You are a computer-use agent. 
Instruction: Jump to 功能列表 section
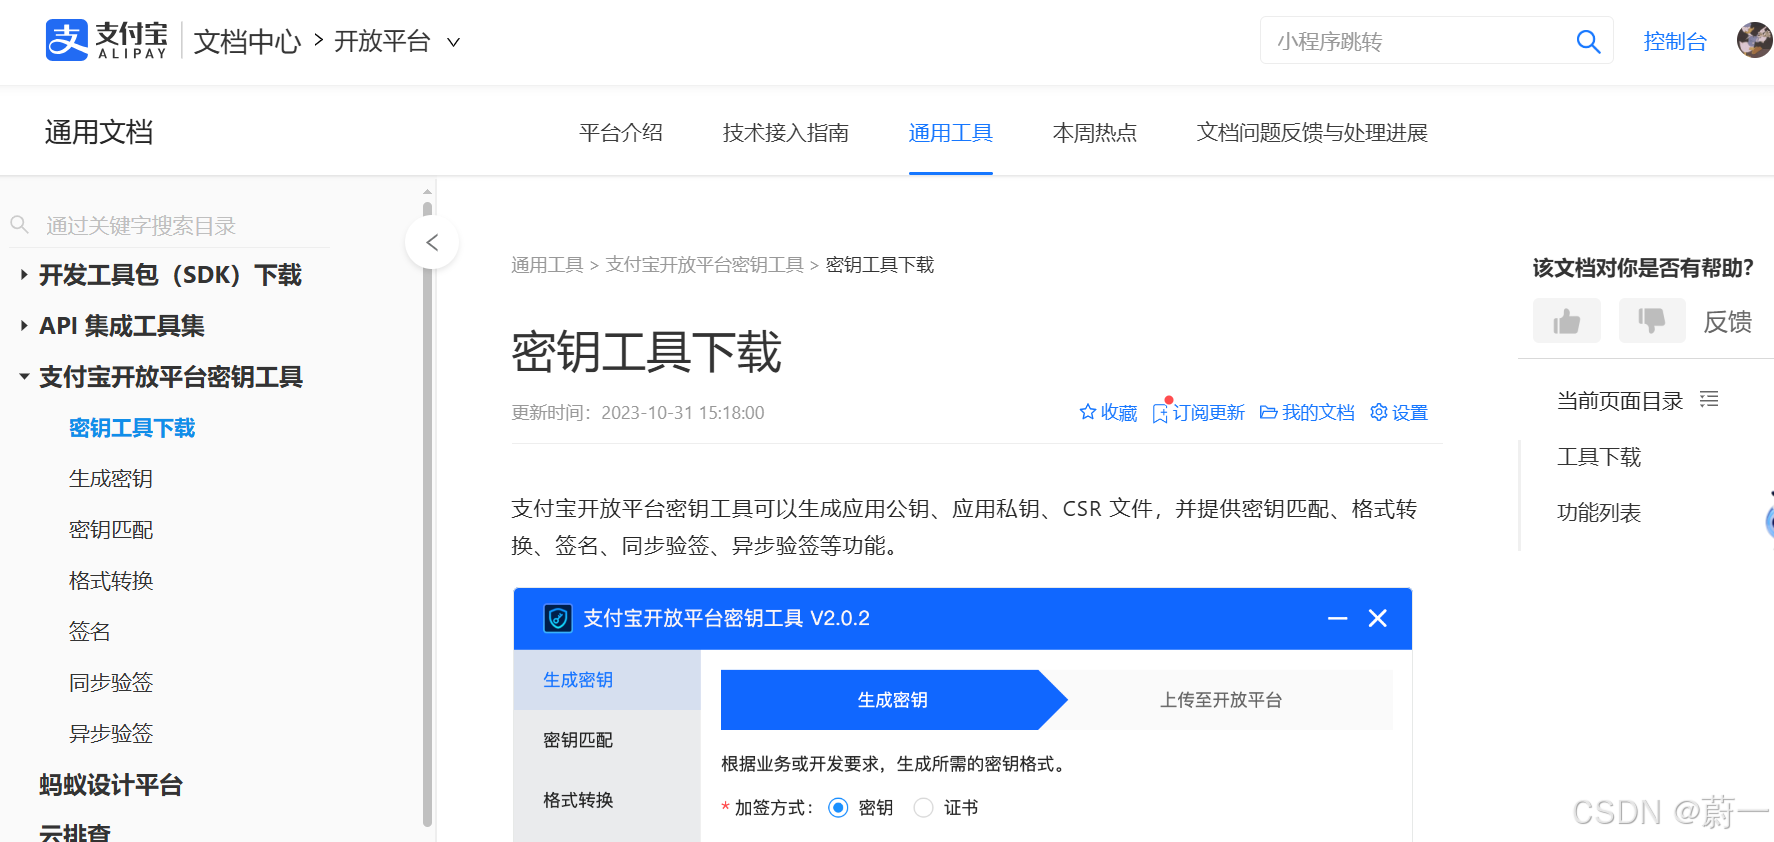pyautogui.click(x=1599, y=513)
